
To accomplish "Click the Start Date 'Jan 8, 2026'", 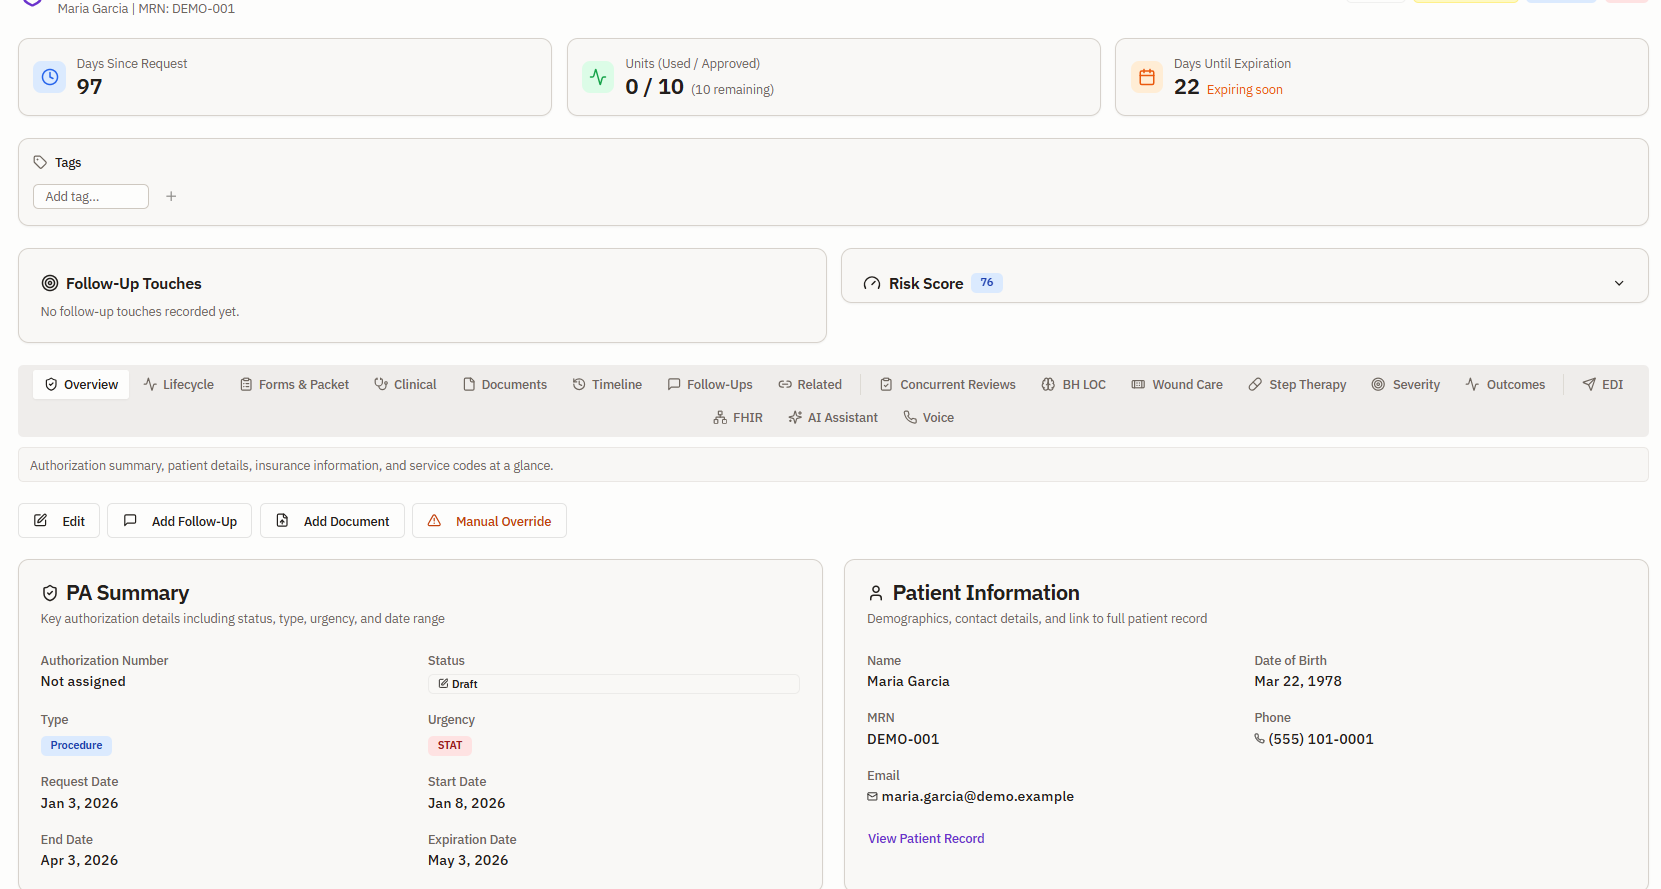I will point(467,803).
